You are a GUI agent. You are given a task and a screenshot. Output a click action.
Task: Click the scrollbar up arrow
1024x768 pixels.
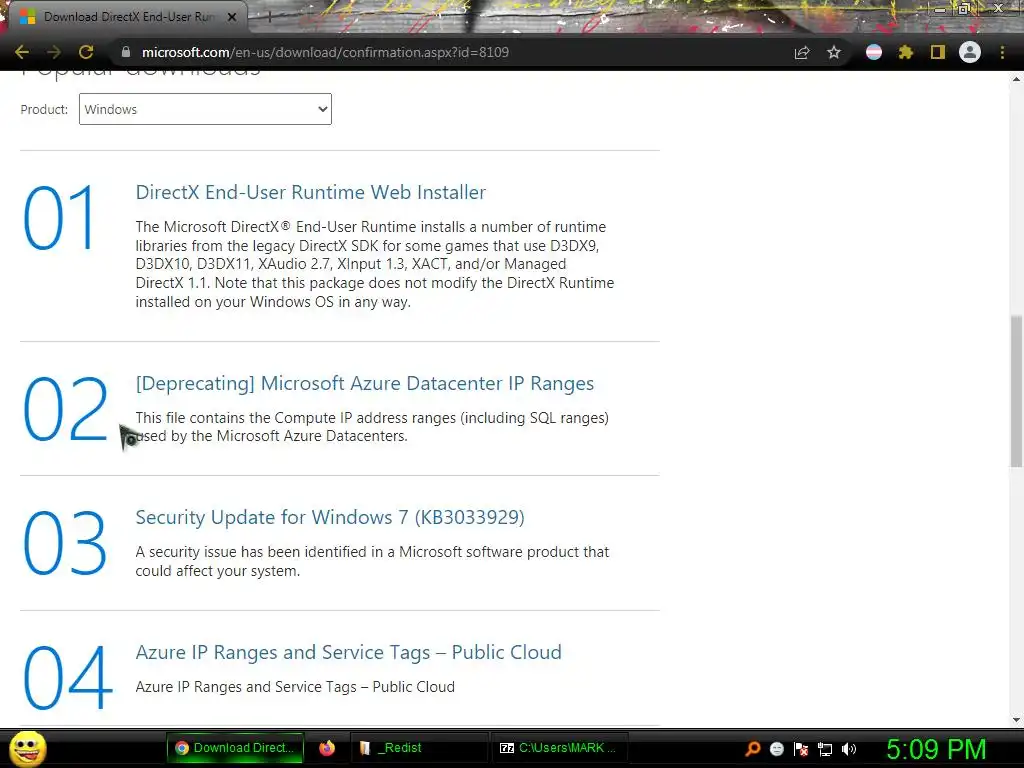[x=1016, y=79]
